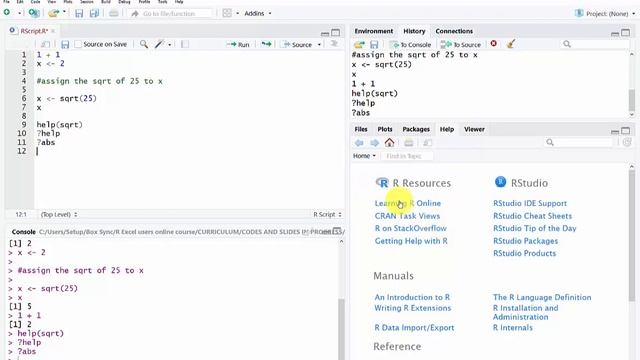Select the ?abs history entry
The height and width of the screenshot is (360, 640).
click(361, 113)
